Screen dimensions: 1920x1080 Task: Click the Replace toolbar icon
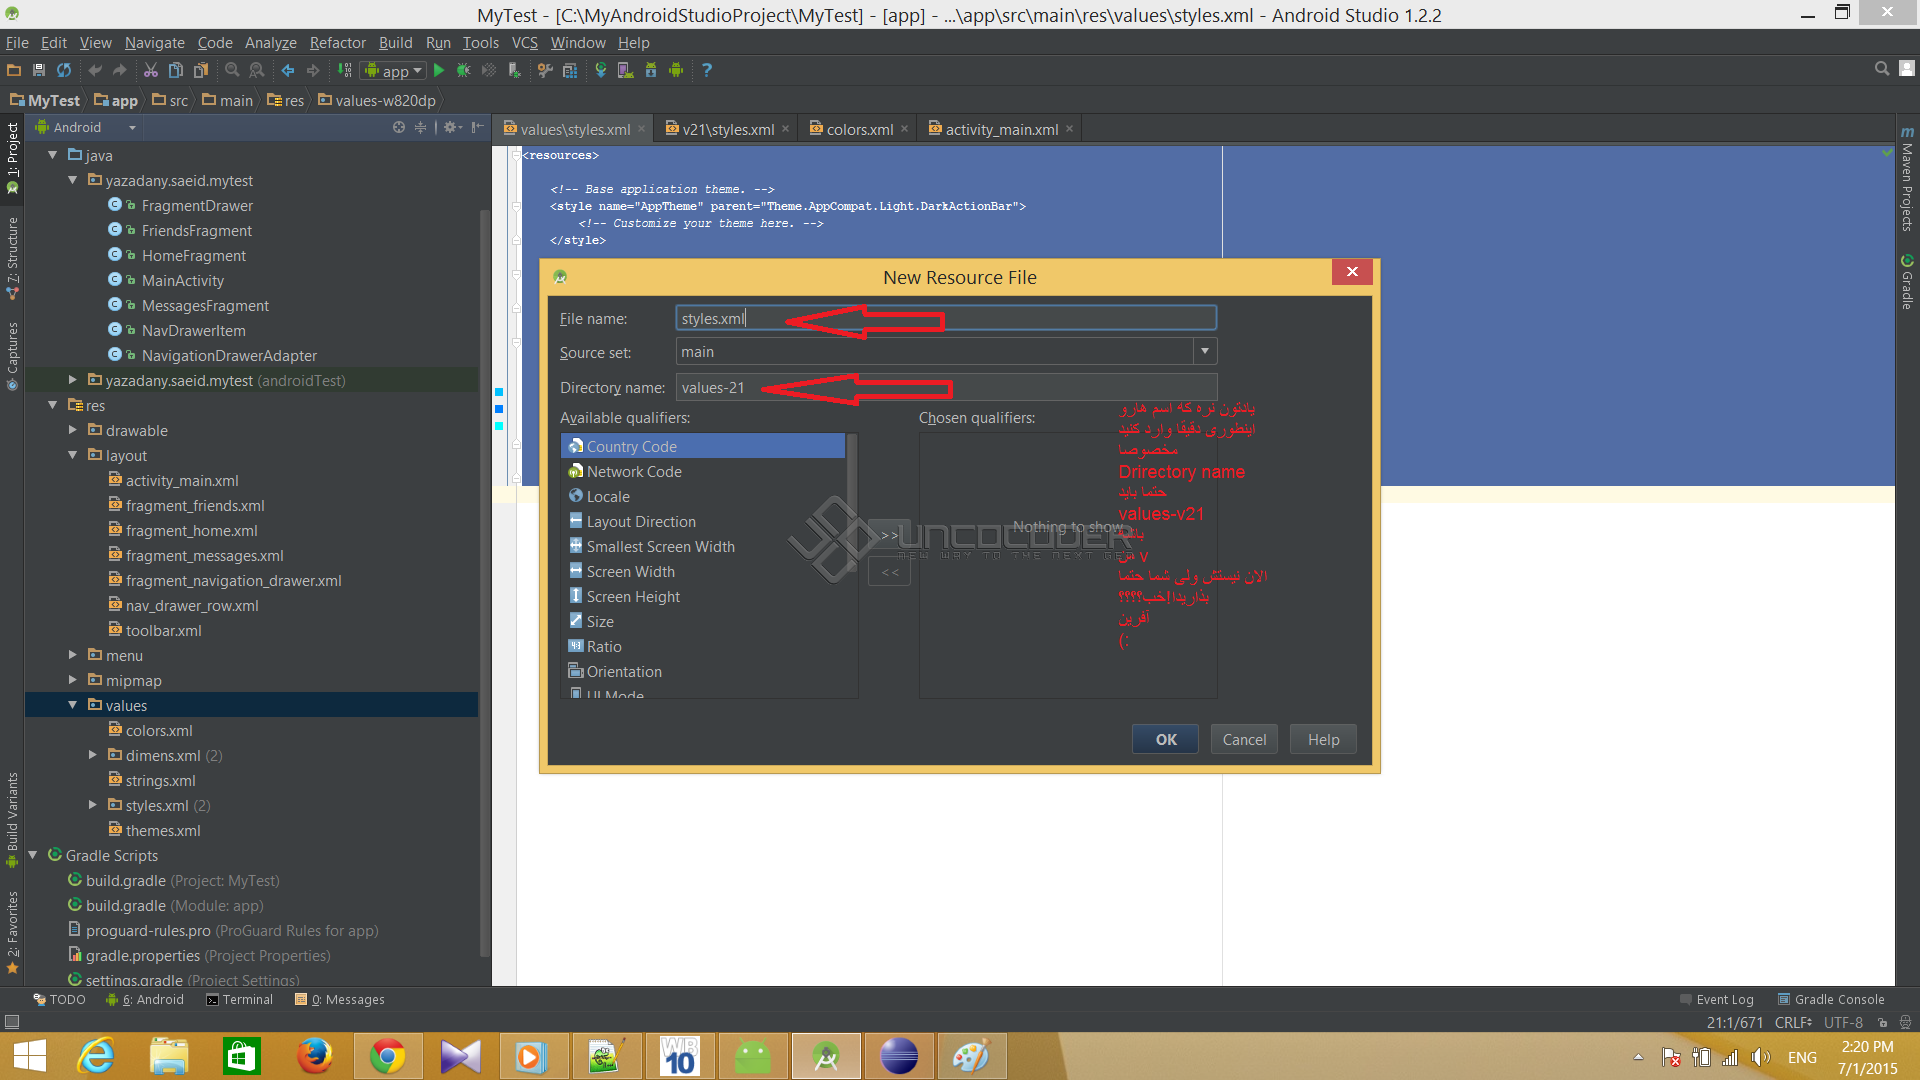tap(257, 70)
